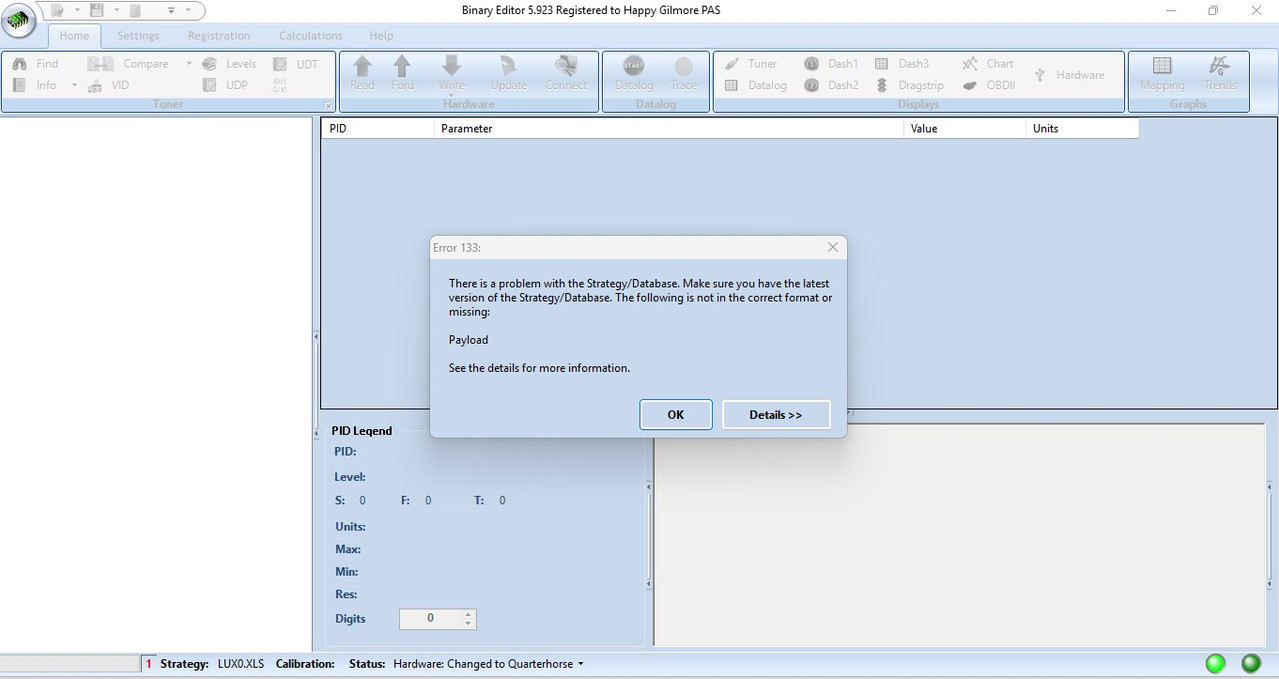
Task: Click the Ford upload arrow icon
Action: tap(402, 66)
